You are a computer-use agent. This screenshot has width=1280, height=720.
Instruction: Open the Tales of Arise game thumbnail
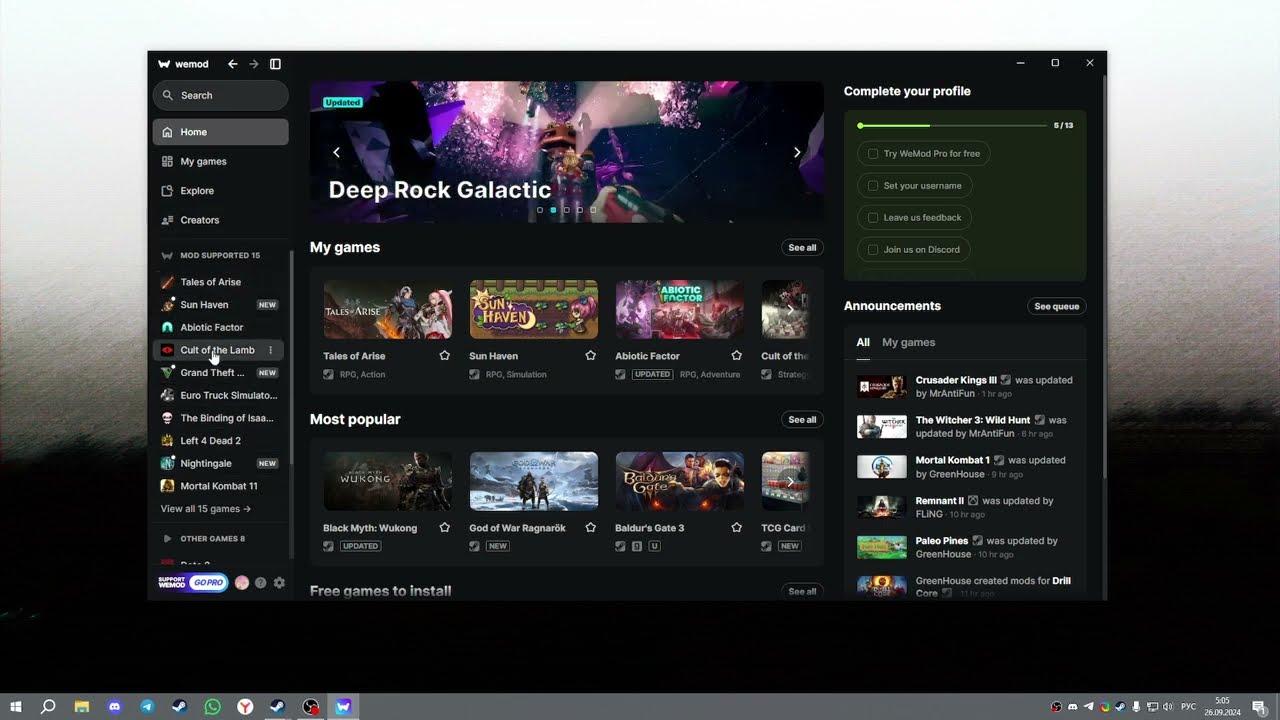388,309
